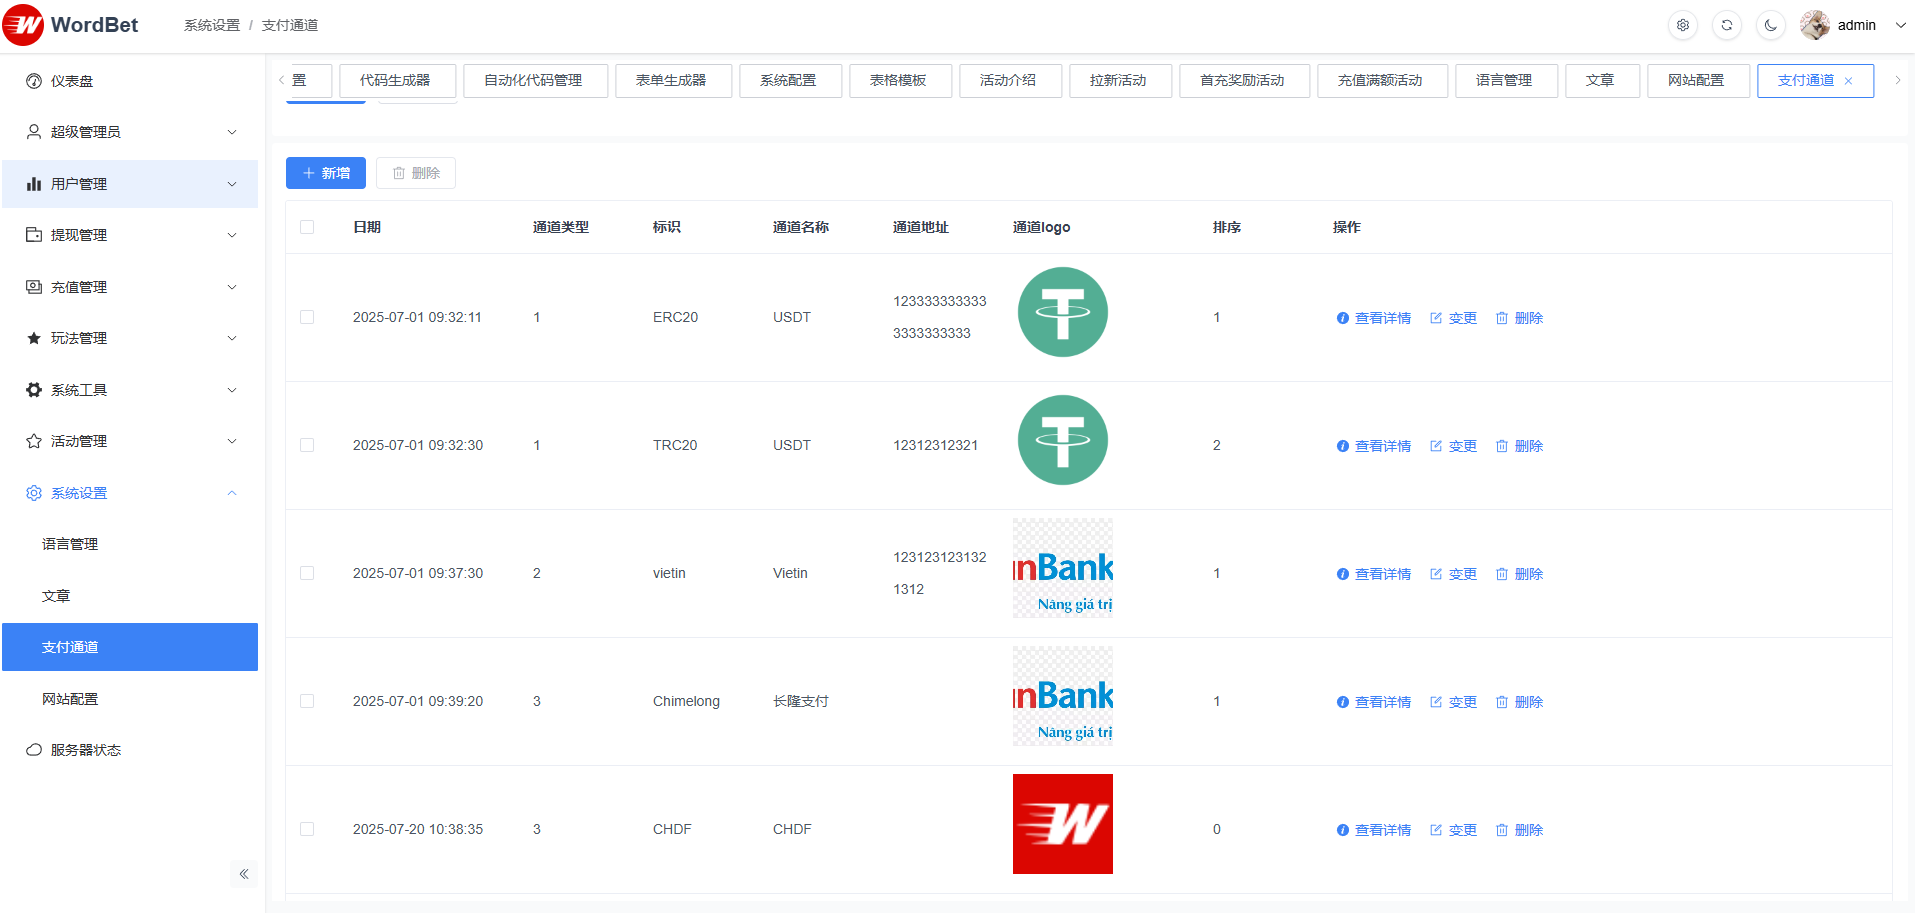Click the refresh icon in header
1915x913 pixels.
1727,25
